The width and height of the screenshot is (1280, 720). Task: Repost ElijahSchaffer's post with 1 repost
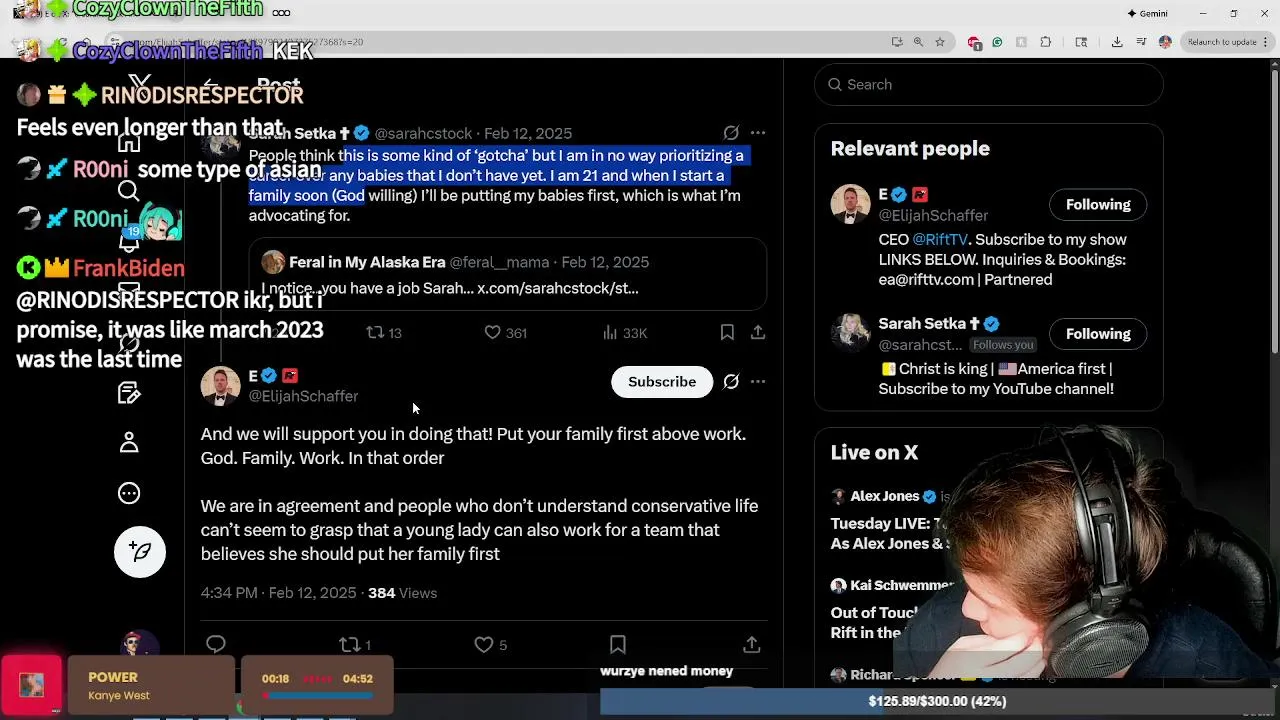[355, 645]
